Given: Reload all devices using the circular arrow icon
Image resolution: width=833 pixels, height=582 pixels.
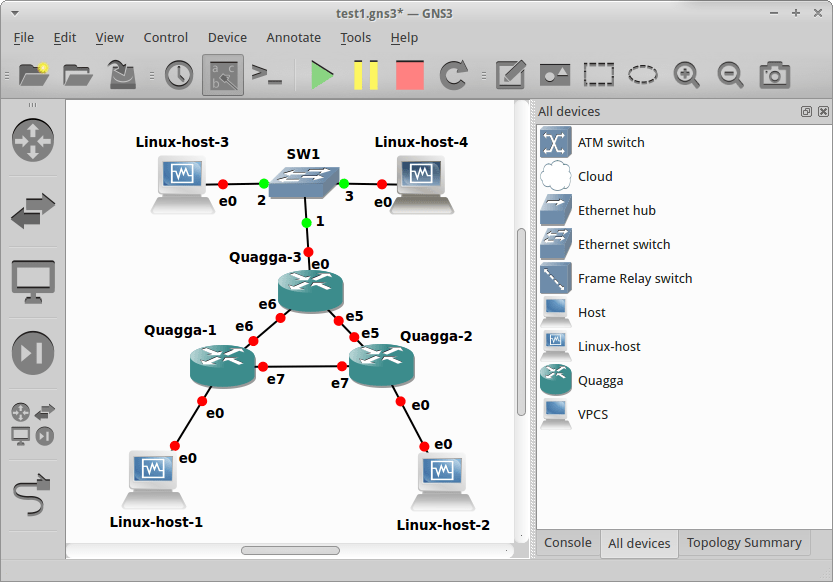Looking at the screenshot, I should click(x=453, y=74).
